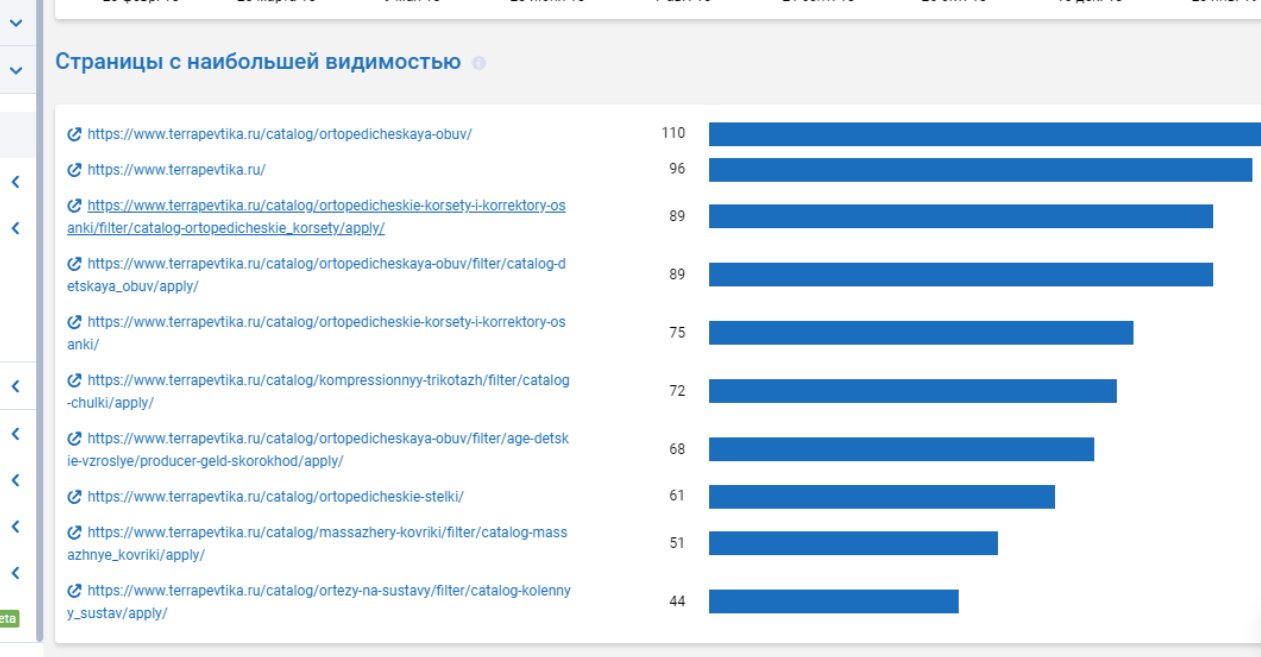The width and height of the screenshot is (1261, 657).
Task: Click external link icon for the terrapevtika.ru homepage URL
Action: pos(74,170)
